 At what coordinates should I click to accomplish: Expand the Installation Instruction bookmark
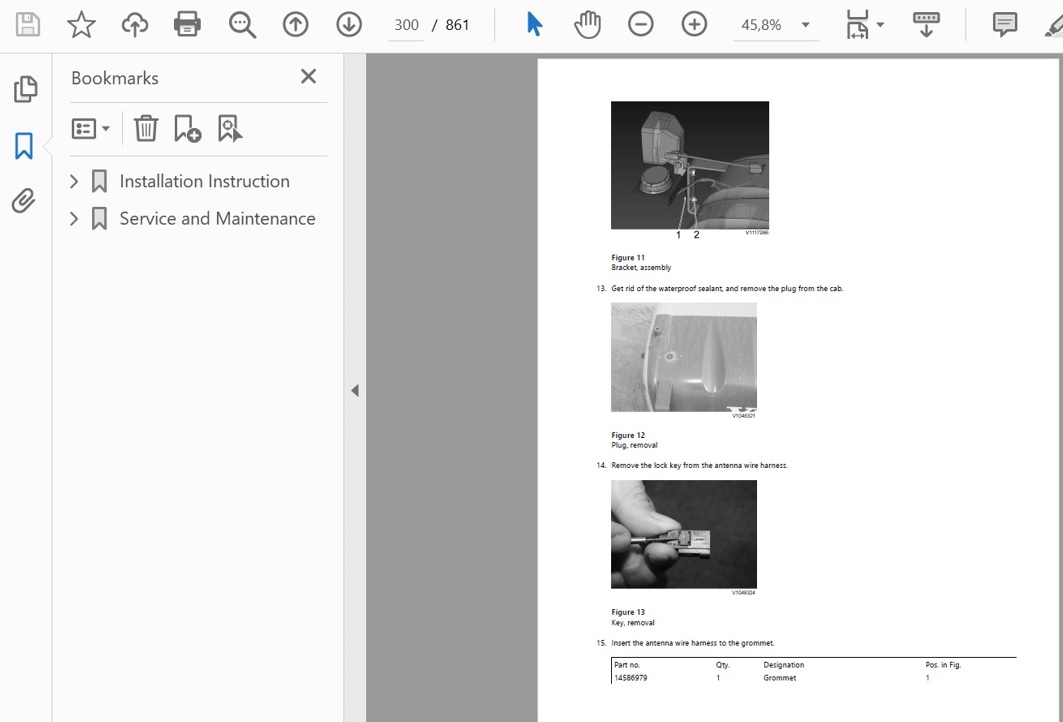coord(74,181)
